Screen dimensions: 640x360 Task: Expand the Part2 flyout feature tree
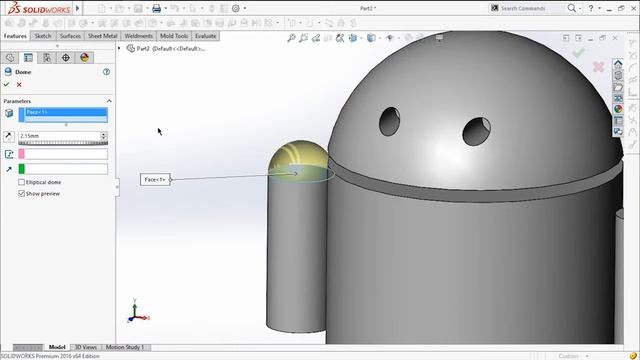[119, 48]
